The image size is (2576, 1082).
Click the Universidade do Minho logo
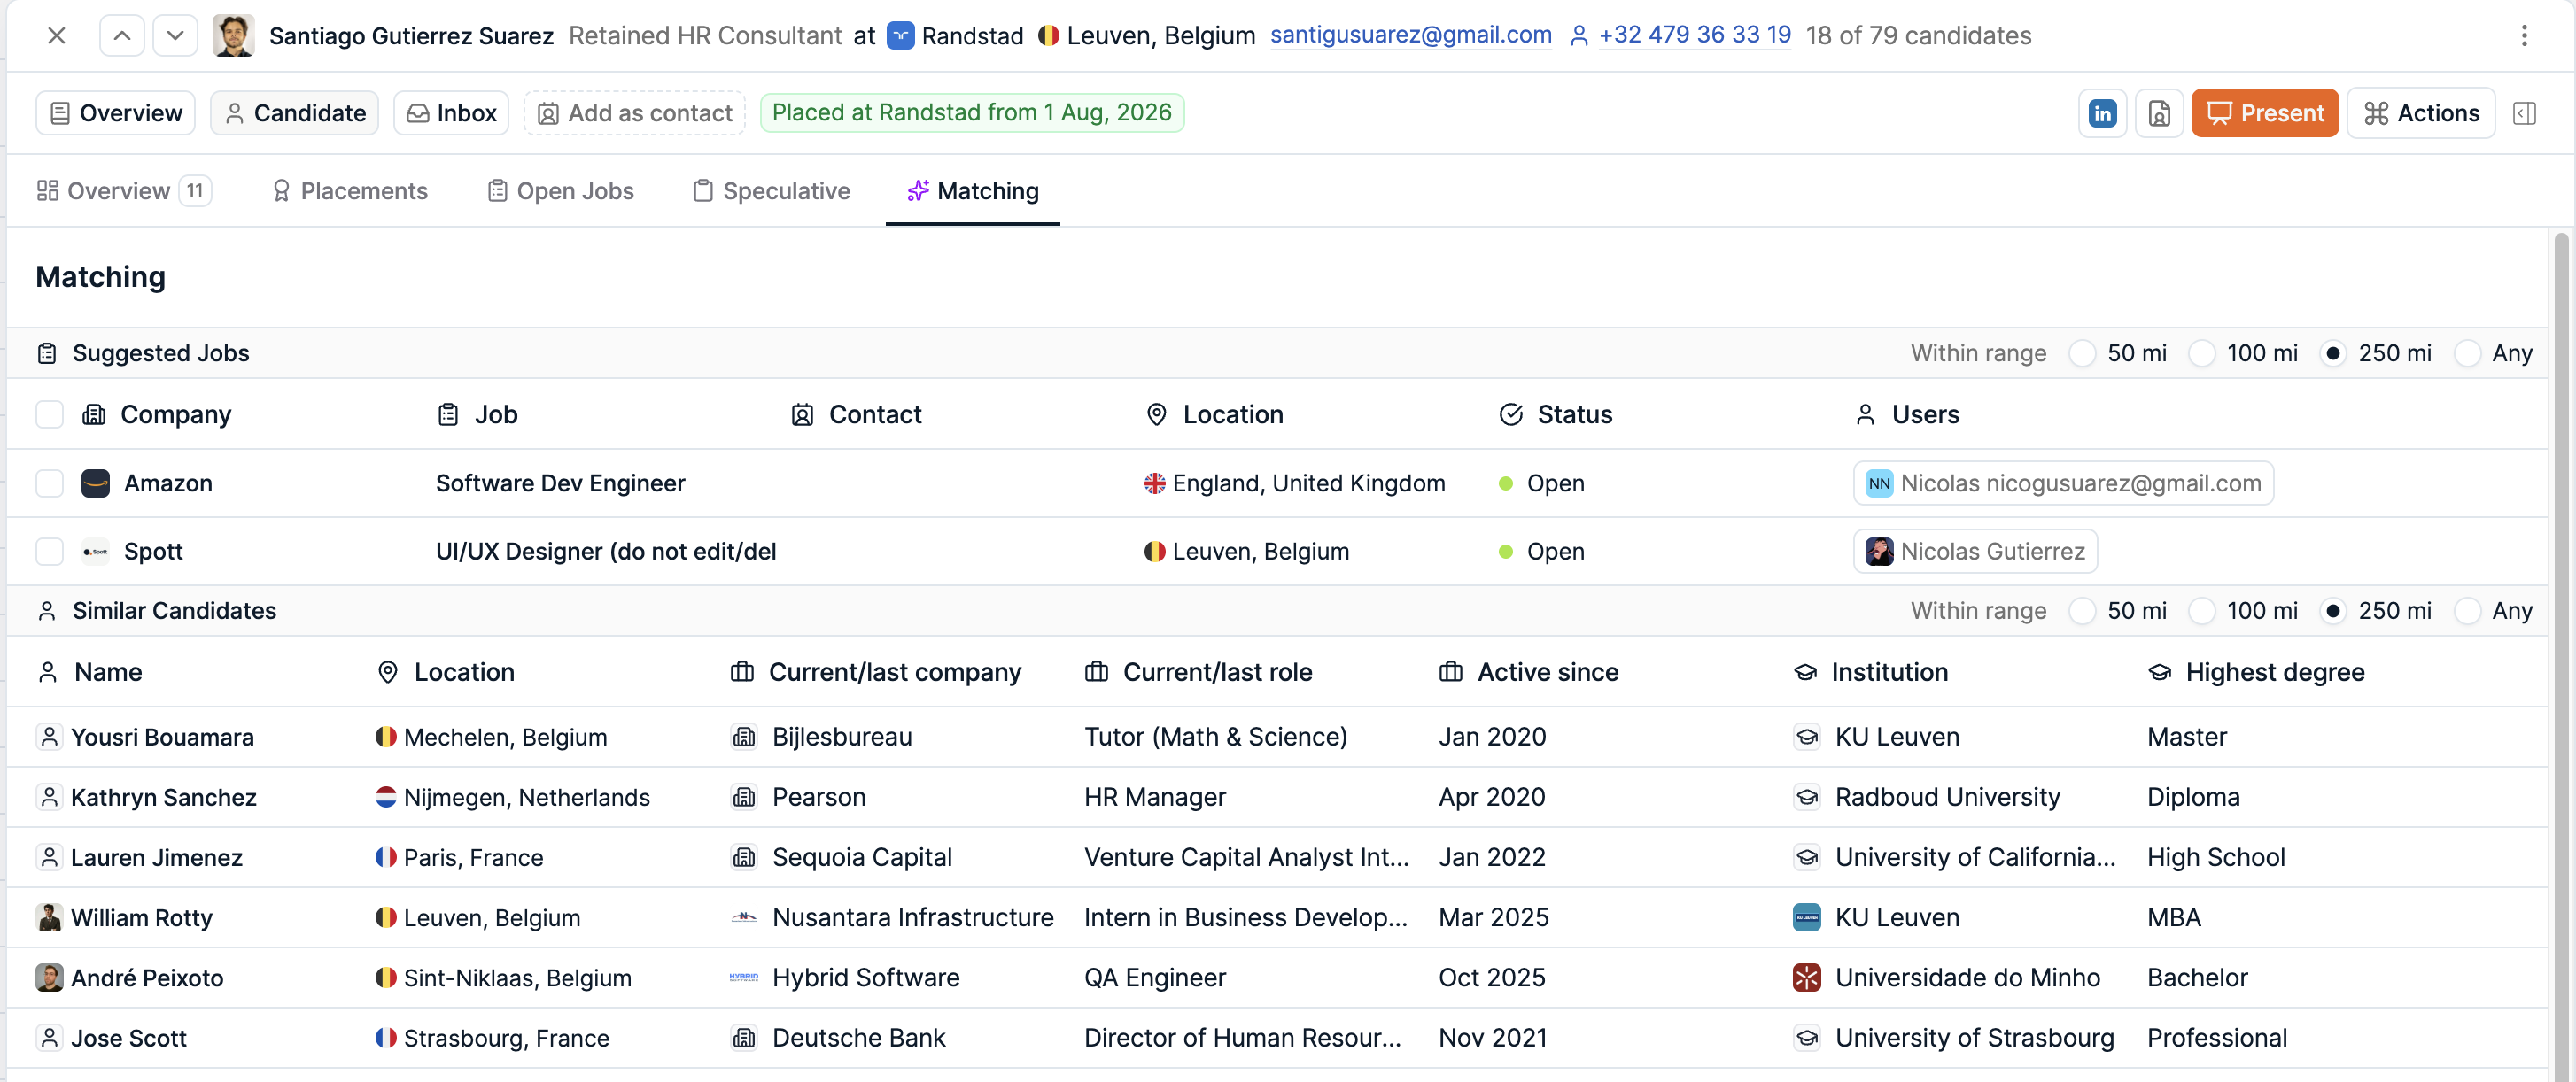pyautogui.click(x=1806, y=978)
